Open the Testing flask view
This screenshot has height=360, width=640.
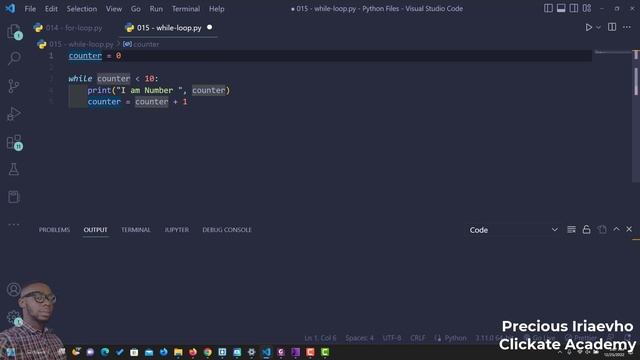[13, 169]
